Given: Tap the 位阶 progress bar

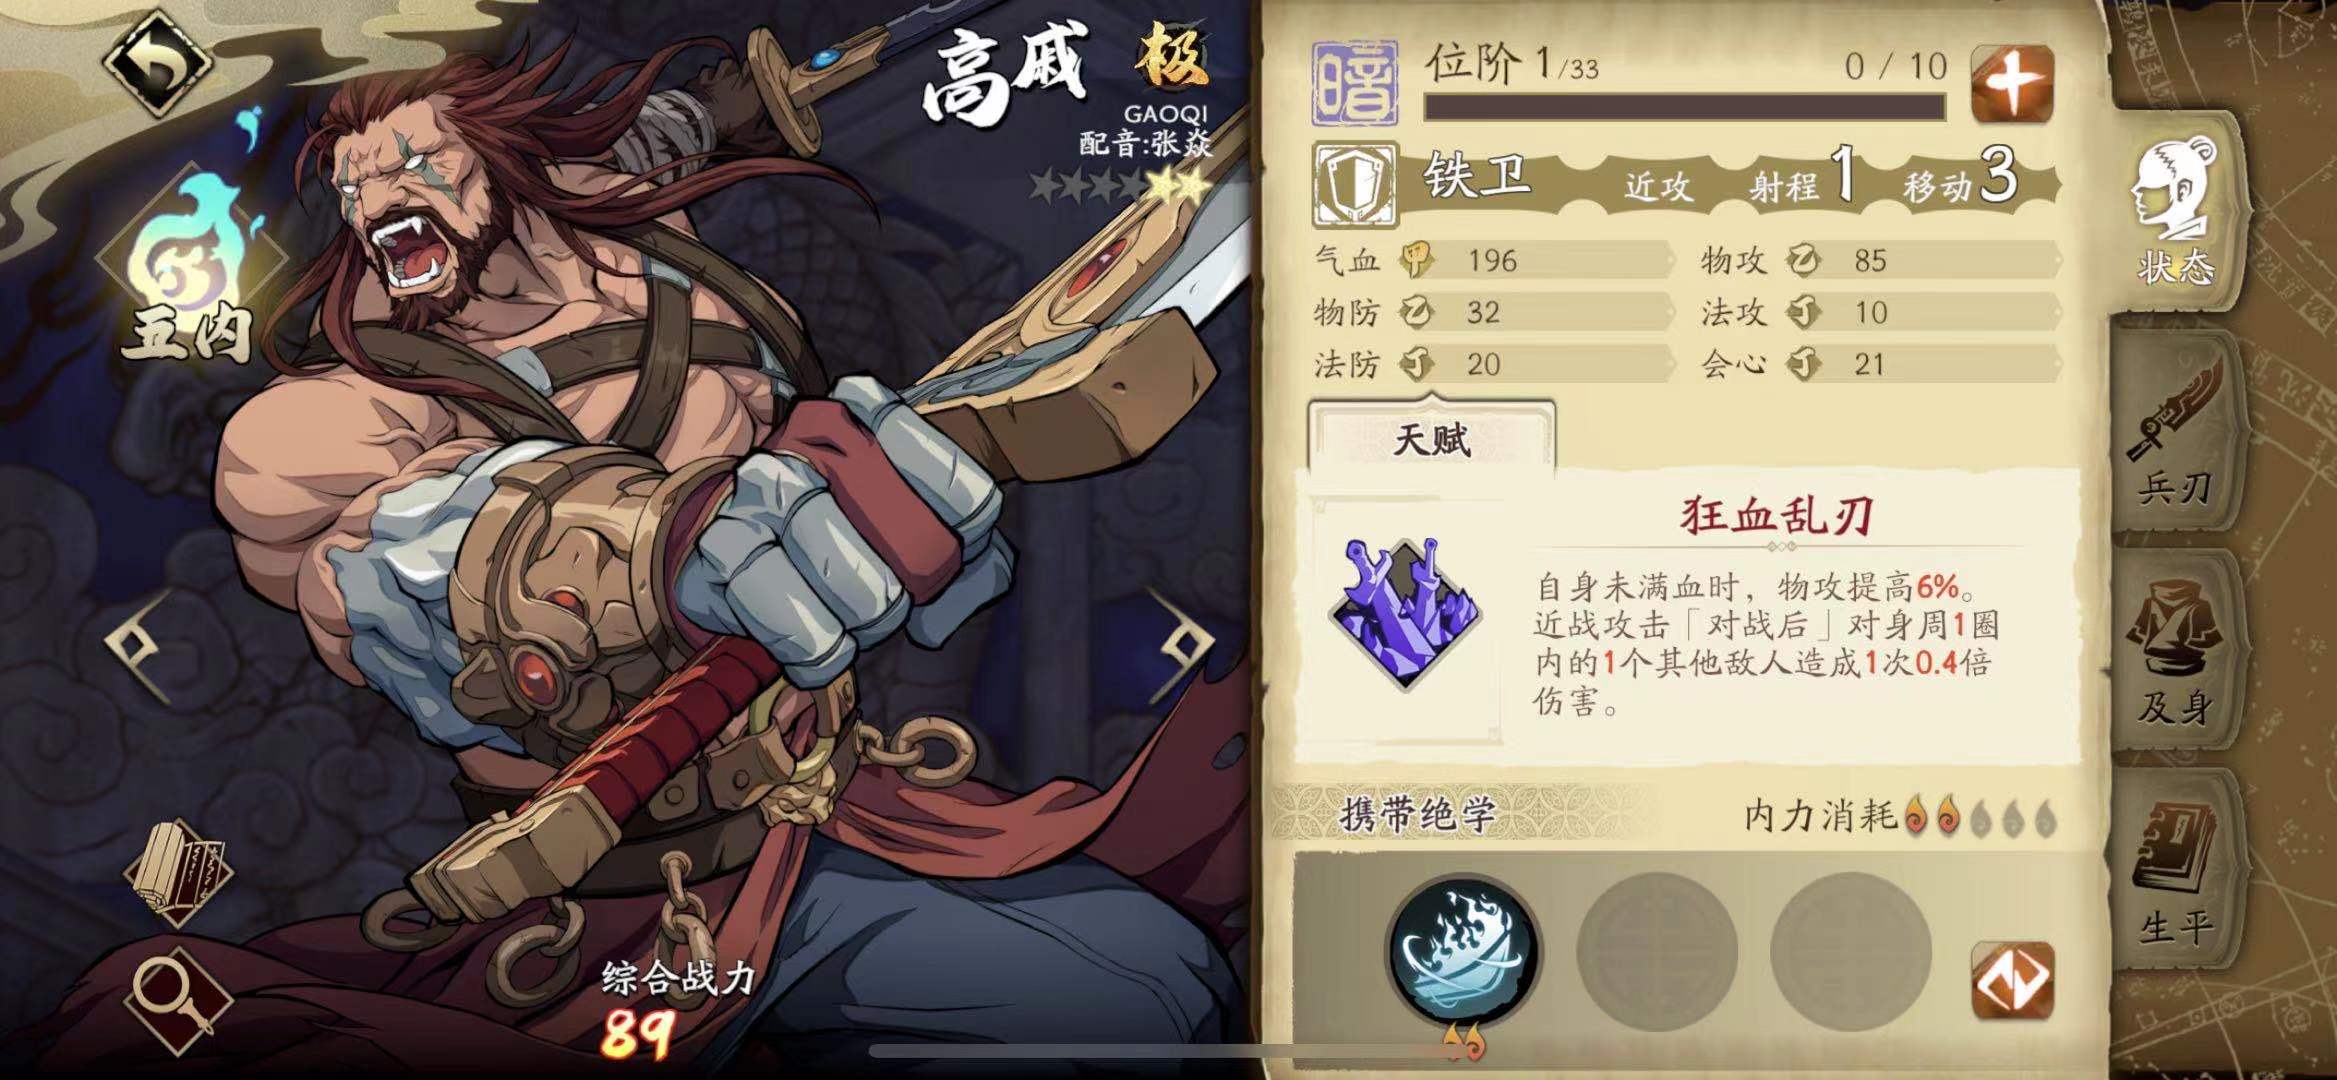Looking at the screenshot, I should pos(1685,106).
